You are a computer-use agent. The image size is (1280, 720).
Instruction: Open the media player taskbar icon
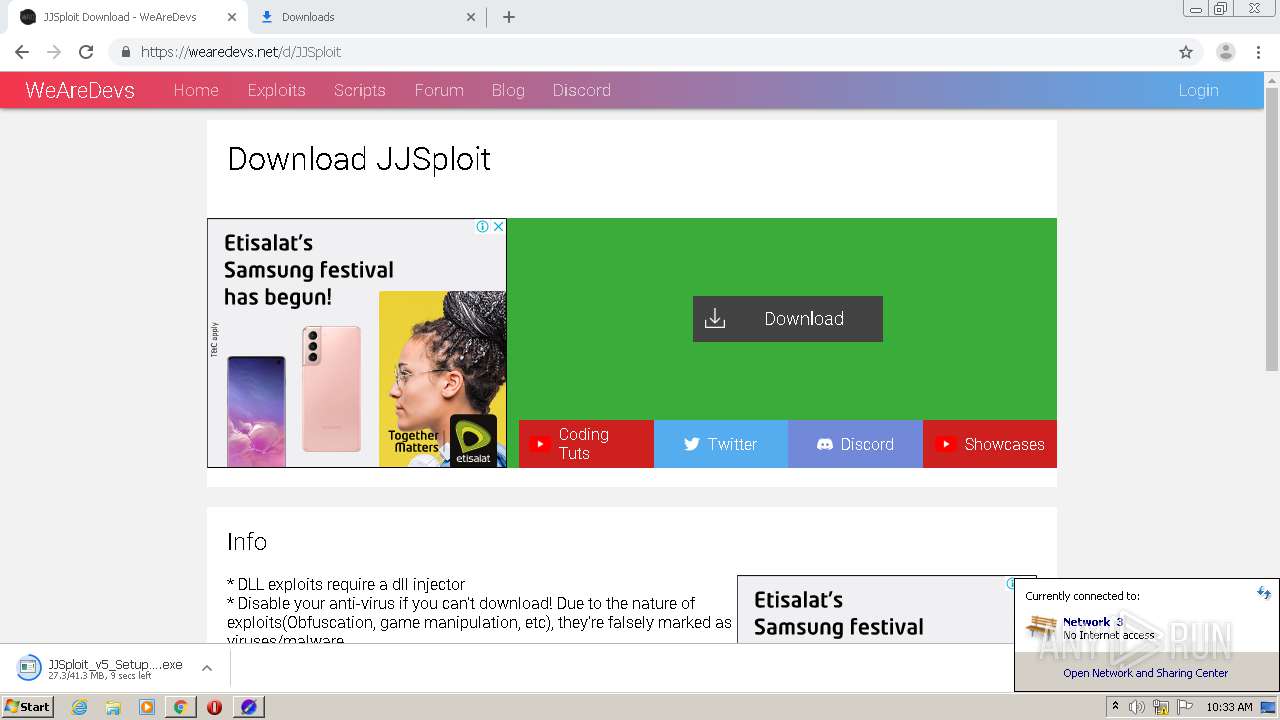coord(147,707)
